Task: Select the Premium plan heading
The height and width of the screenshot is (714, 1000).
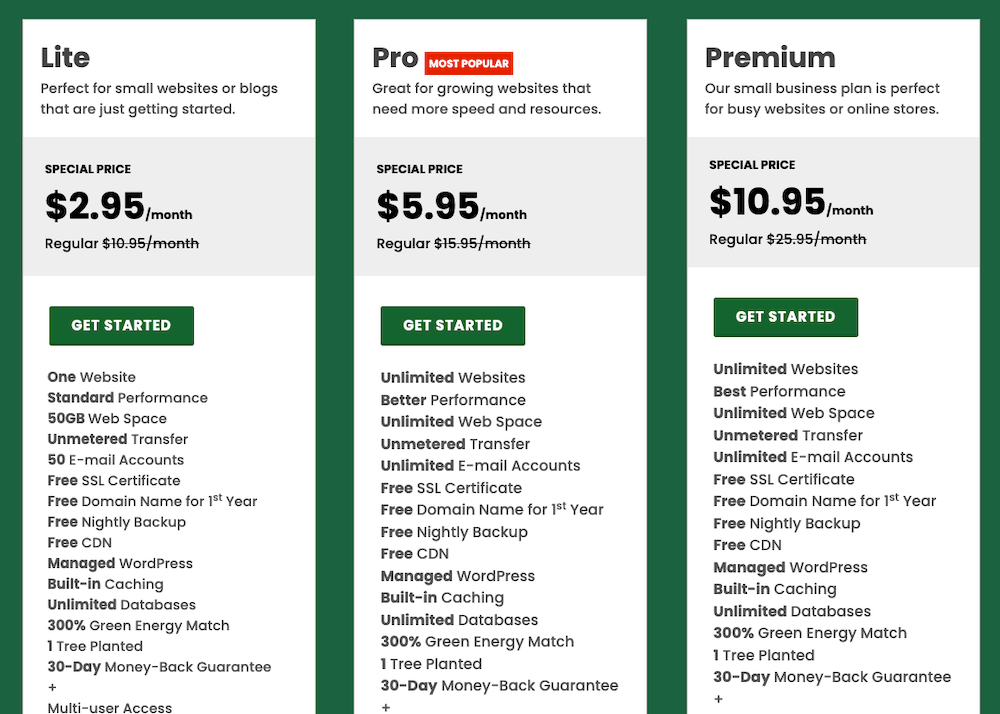Action: (770, 58)
